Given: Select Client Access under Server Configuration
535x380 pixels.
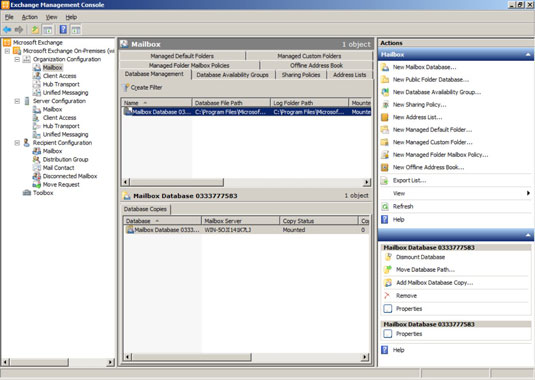Looking at the screenshot, I should [x=59, y=118].
